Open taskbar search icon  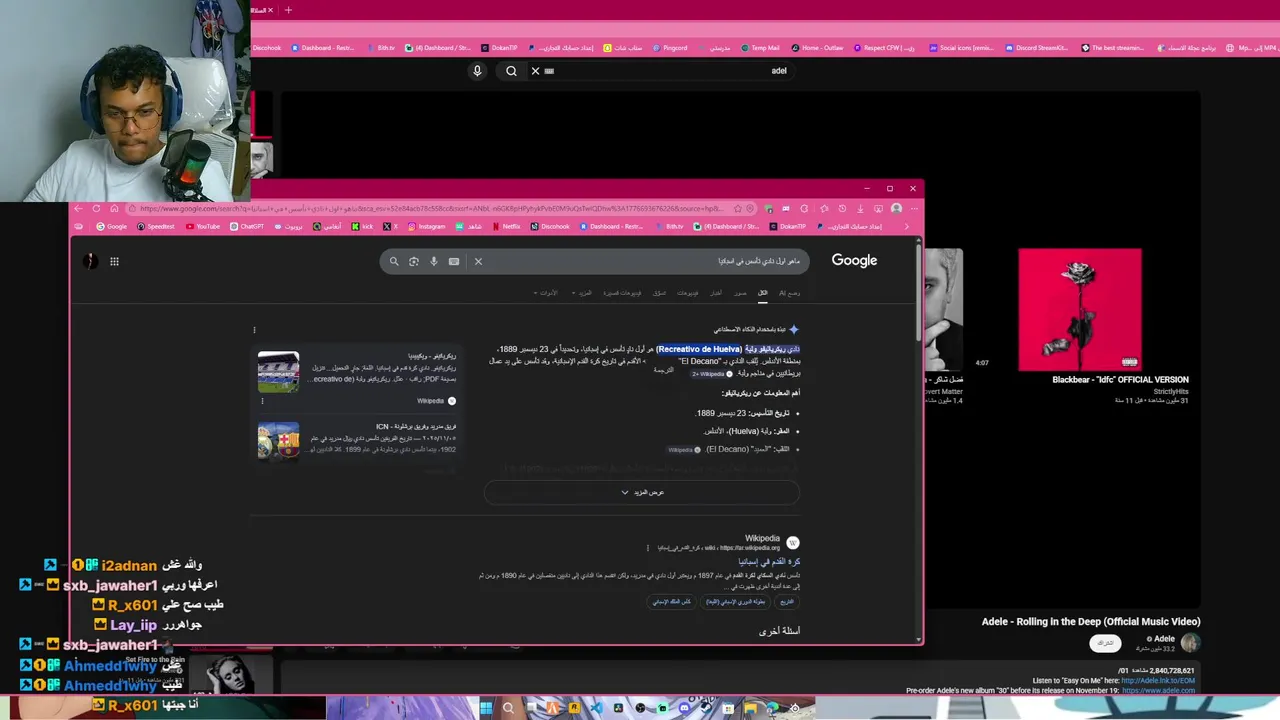coord(508,708)
